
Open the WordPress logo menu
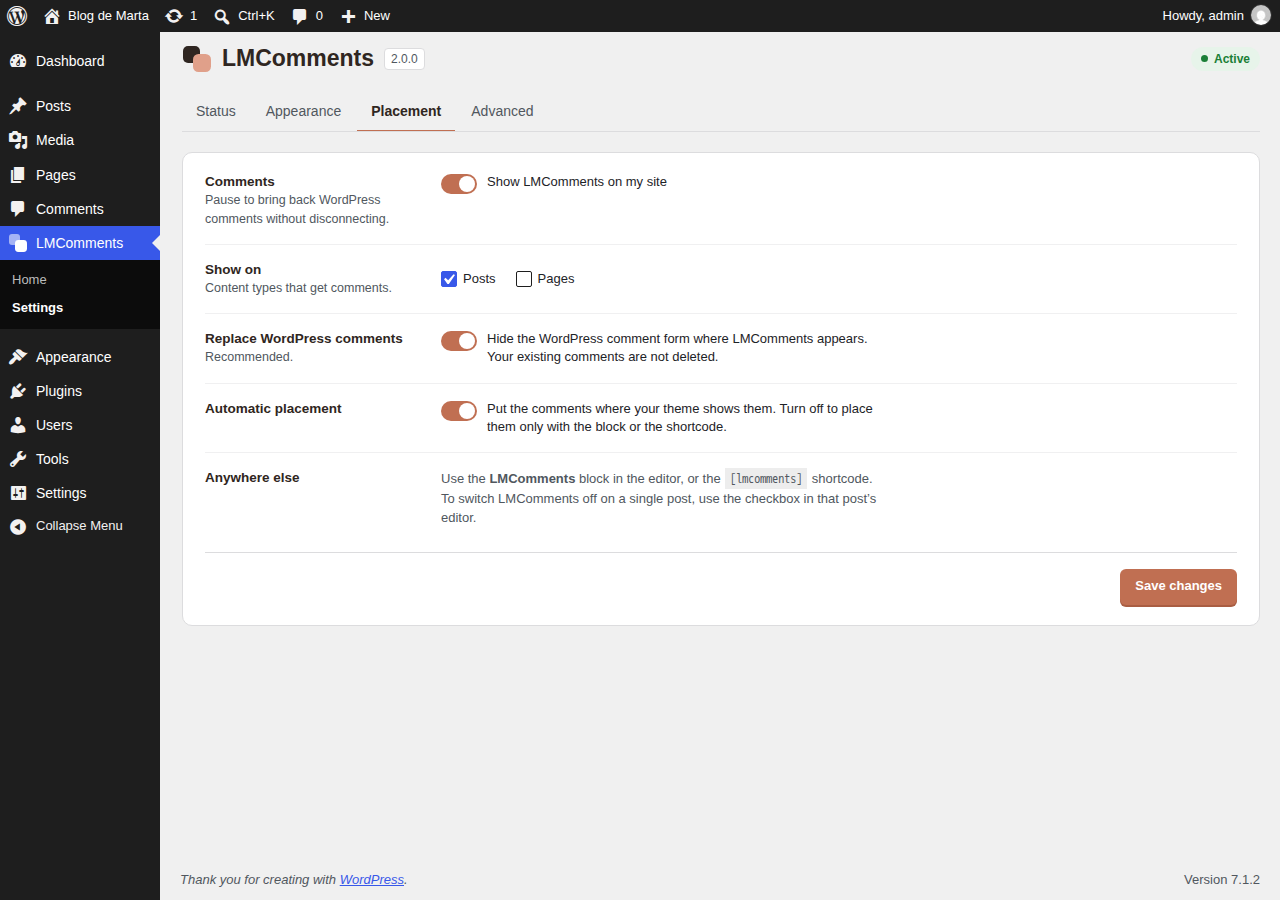coord(17,16)
